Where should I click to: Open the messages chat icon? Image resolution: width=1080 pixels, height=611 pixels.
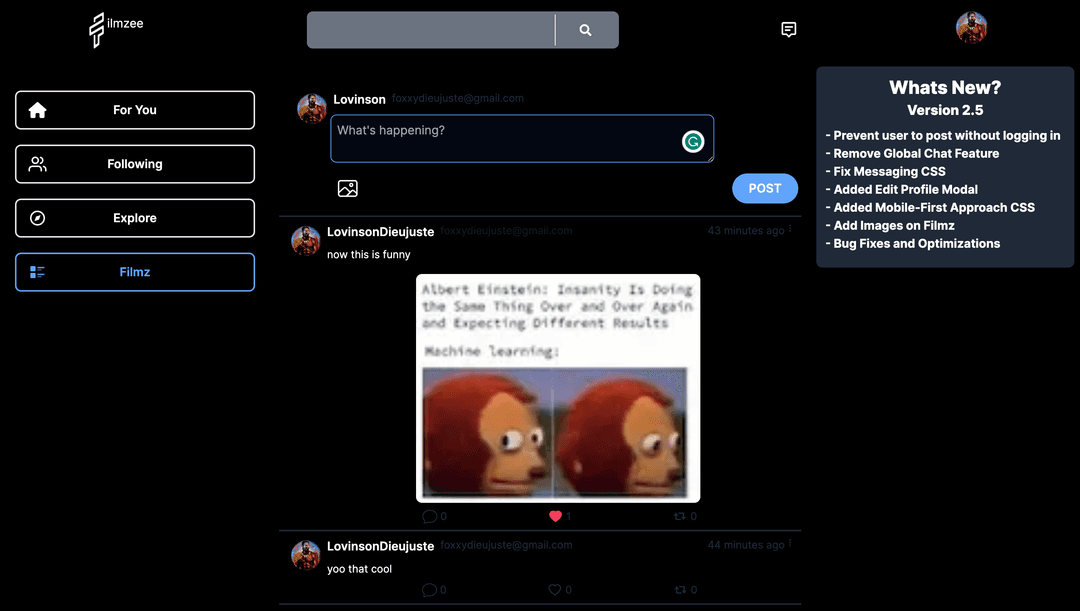[789, 30]
